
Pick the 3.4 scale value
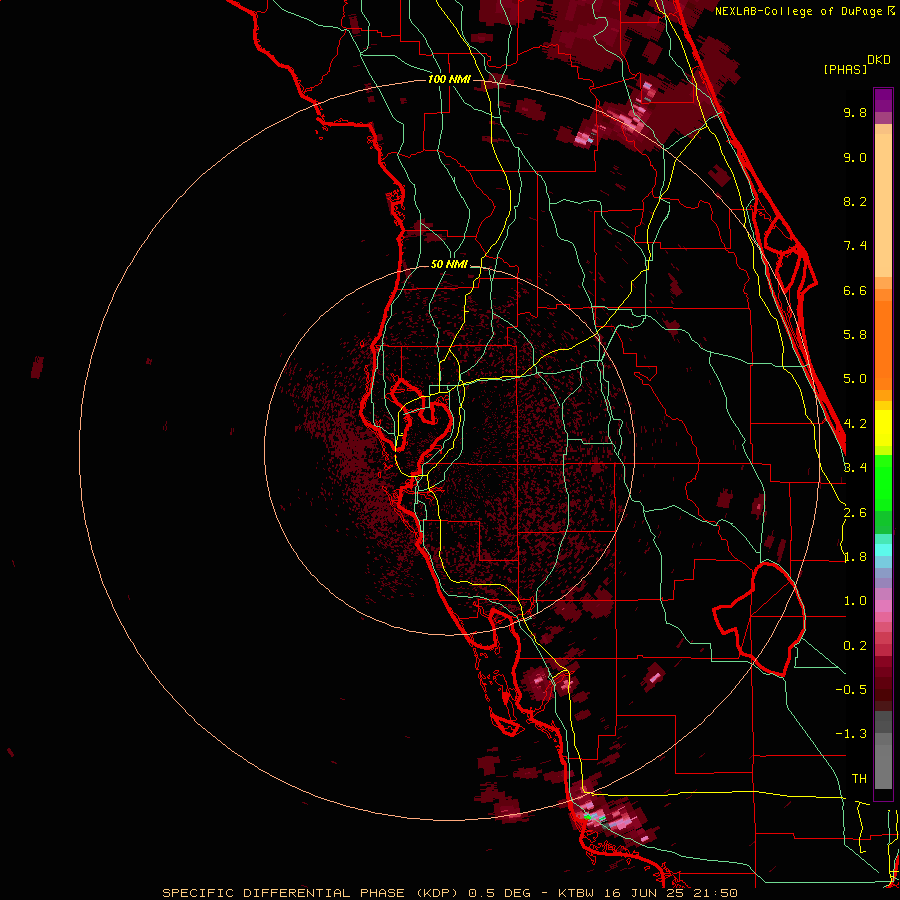855,468
